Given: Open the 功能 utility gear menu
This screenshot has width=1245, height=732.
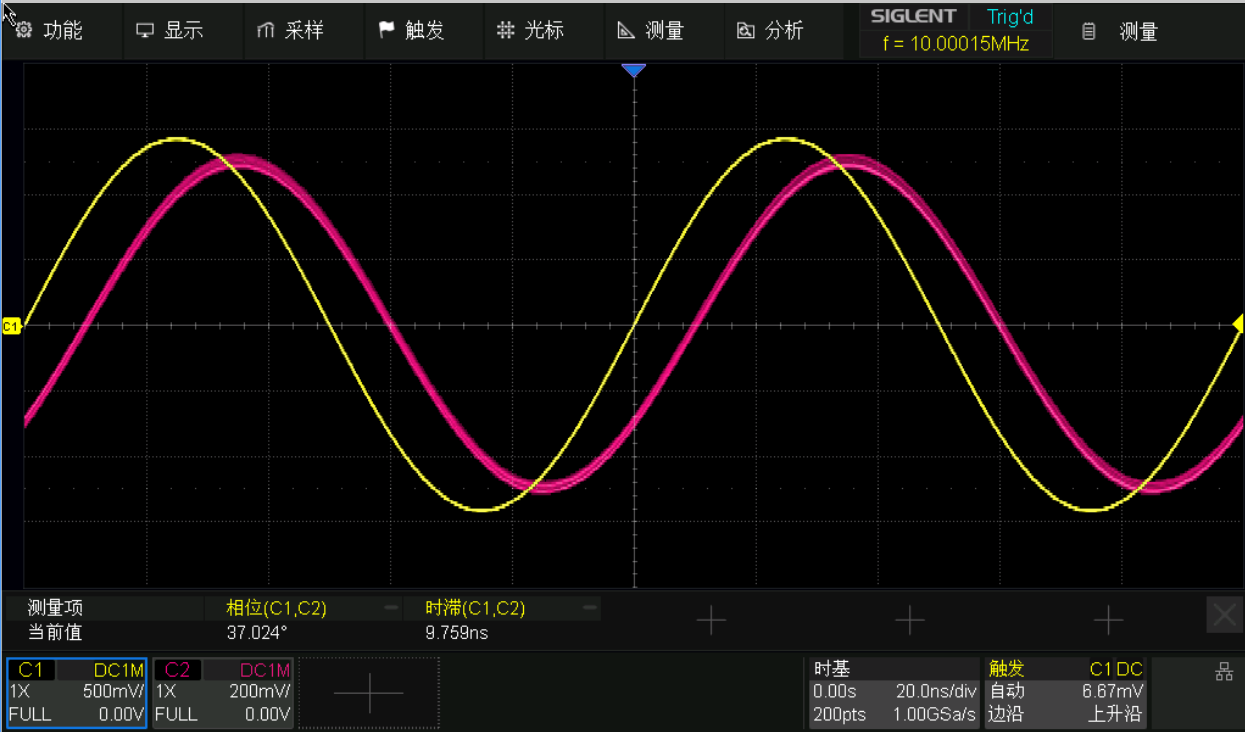Looking at the screenshot, I should [50, 30].
